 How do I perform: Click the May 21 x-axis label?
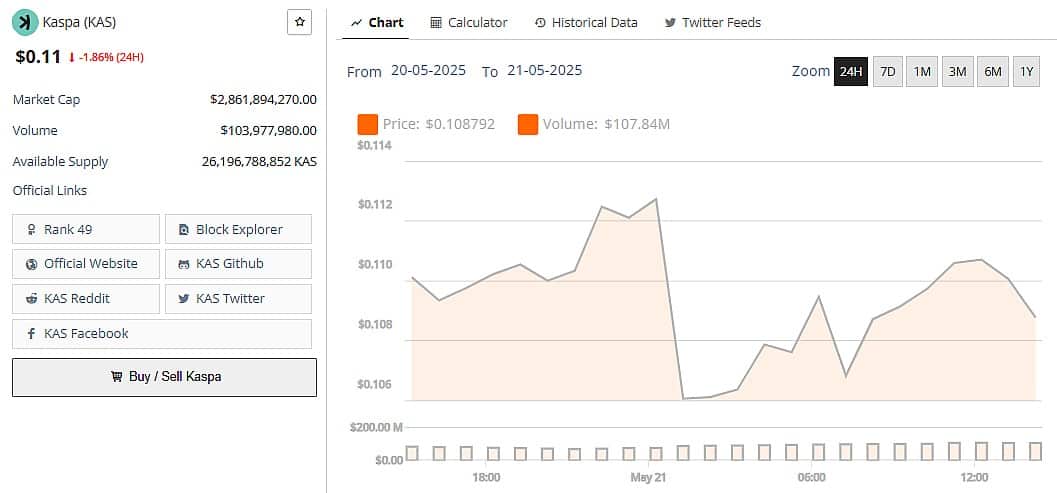648,477
